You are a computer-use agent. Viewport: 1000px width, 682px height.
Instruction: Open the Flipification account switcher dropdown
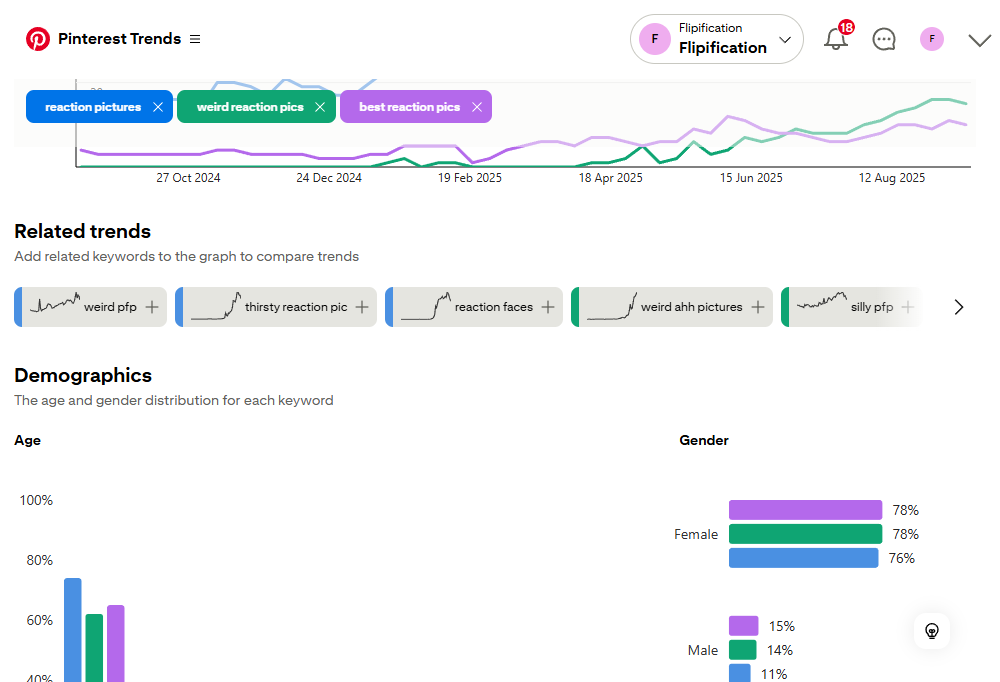[x=717, y=39]
